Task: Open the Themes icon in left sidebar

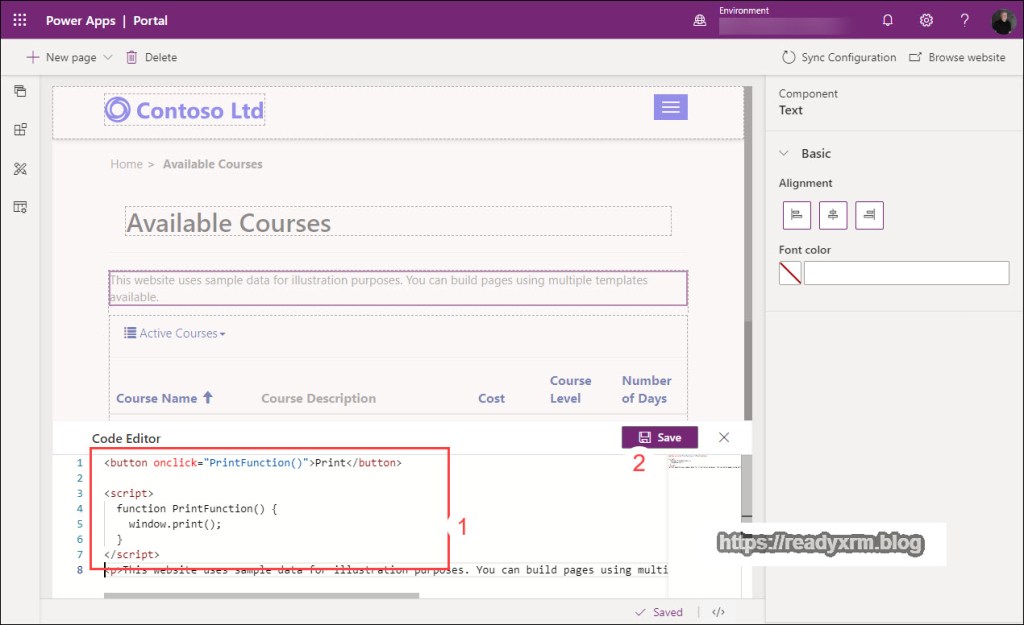Action: (20, 168)
